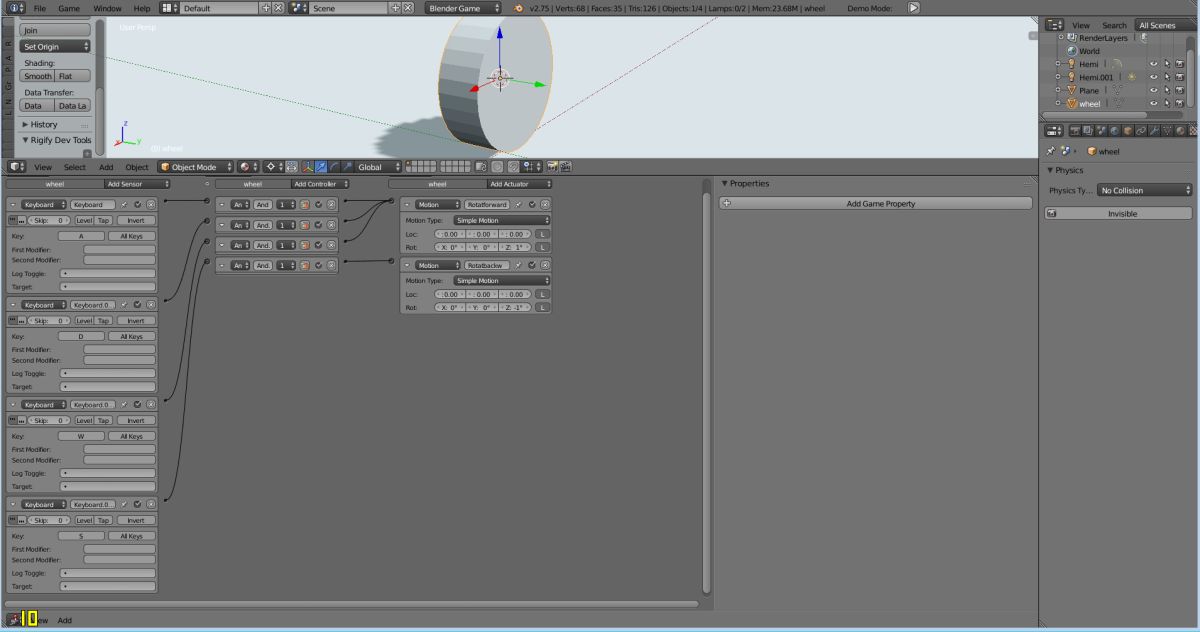Toggle active checkbox on Rotatbackw actuator
This screenshot has height=632, width=1200.
(x=532, y=265)
